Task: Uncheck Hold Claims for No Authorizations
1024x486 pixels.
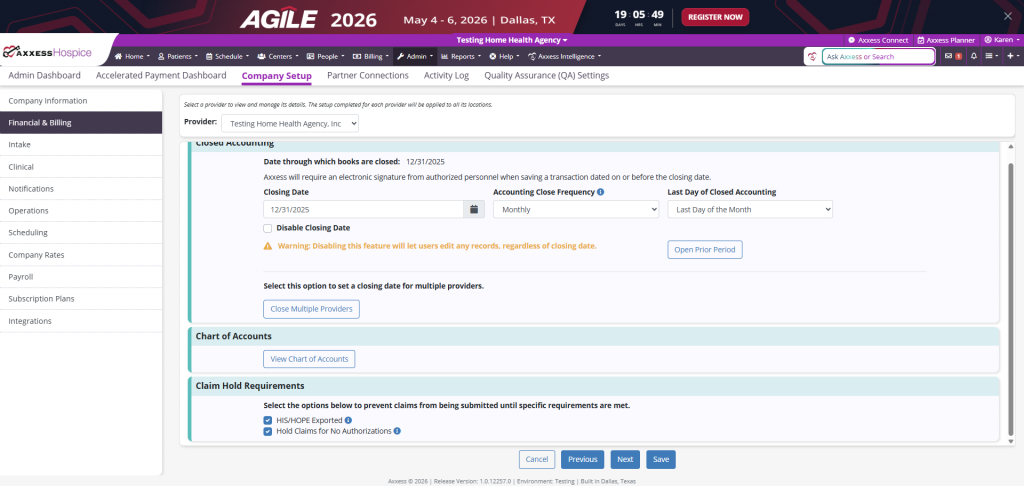Action: click(268, 431)
